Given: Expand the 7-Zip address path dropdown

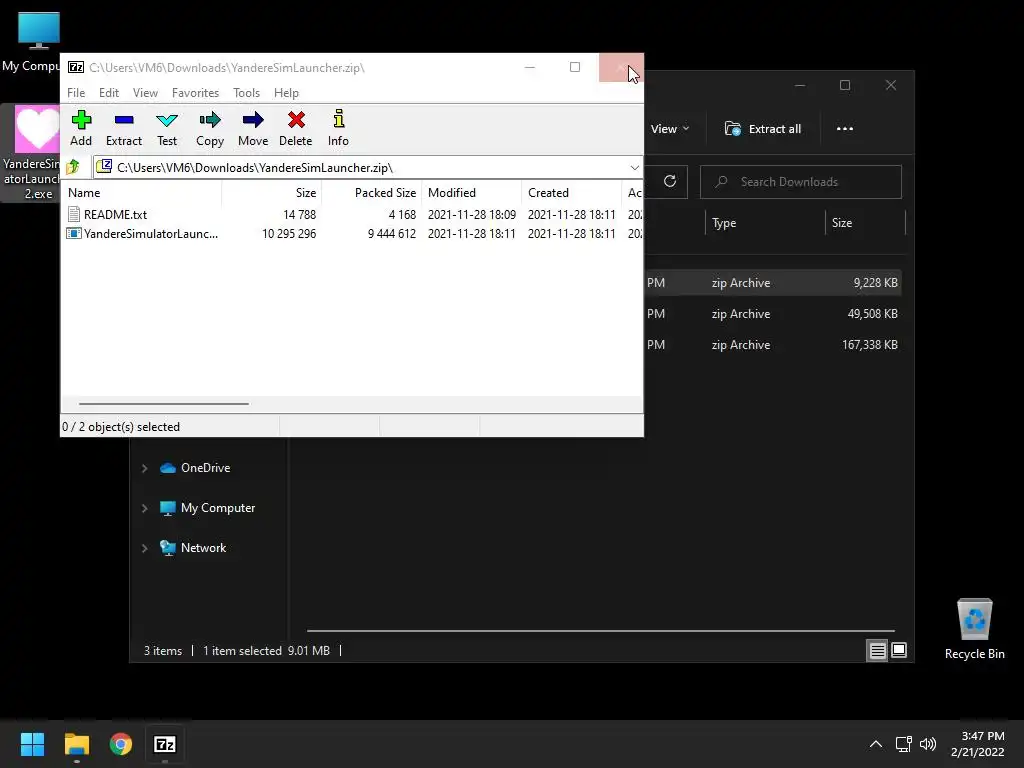Looking at the screenshot, I should [634, 168].
